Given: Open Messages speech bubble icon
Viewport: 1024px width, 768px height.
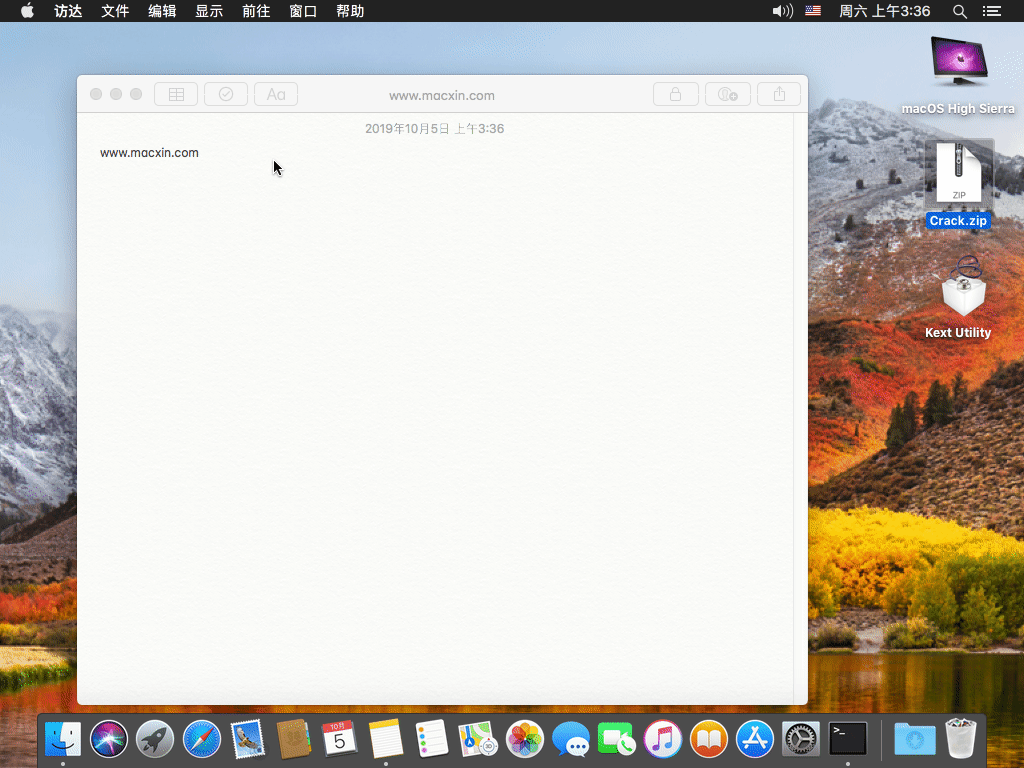Looking at the screenshot, I should point(571,739).
